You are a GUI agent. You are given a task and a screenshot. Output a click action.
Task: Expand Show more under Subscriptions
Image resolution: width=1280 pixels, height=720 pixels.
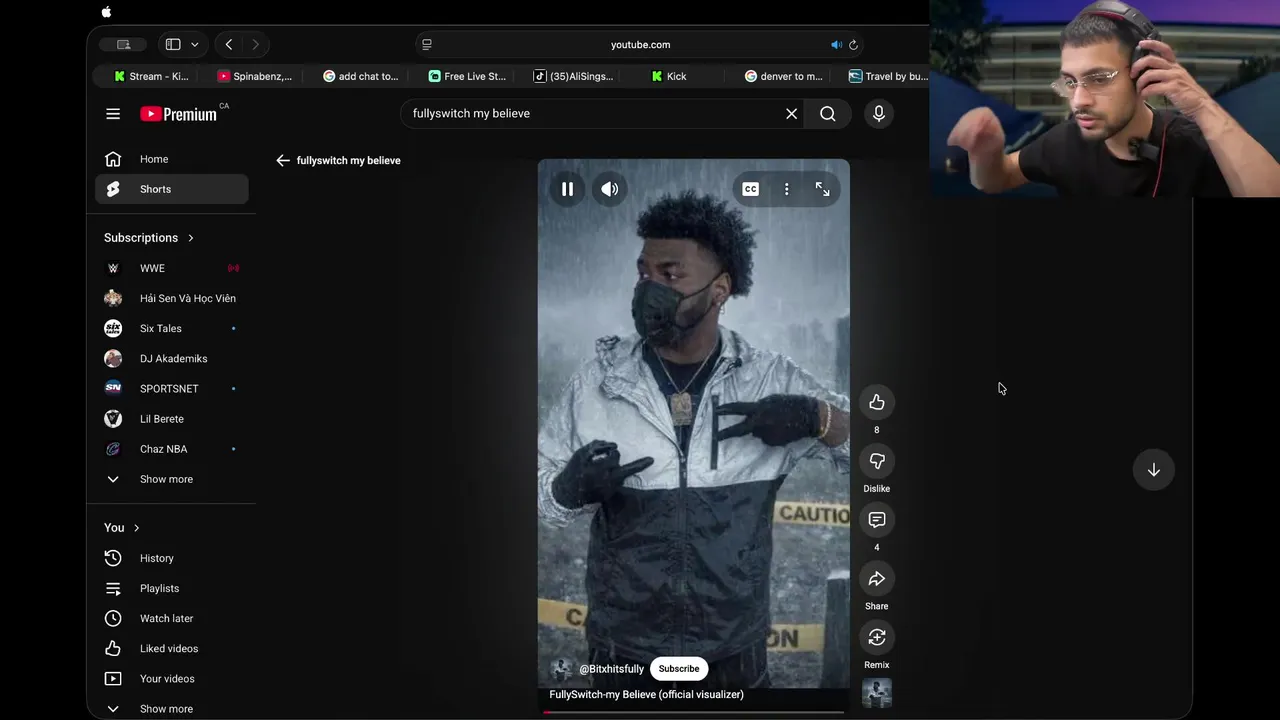[171, 479]
